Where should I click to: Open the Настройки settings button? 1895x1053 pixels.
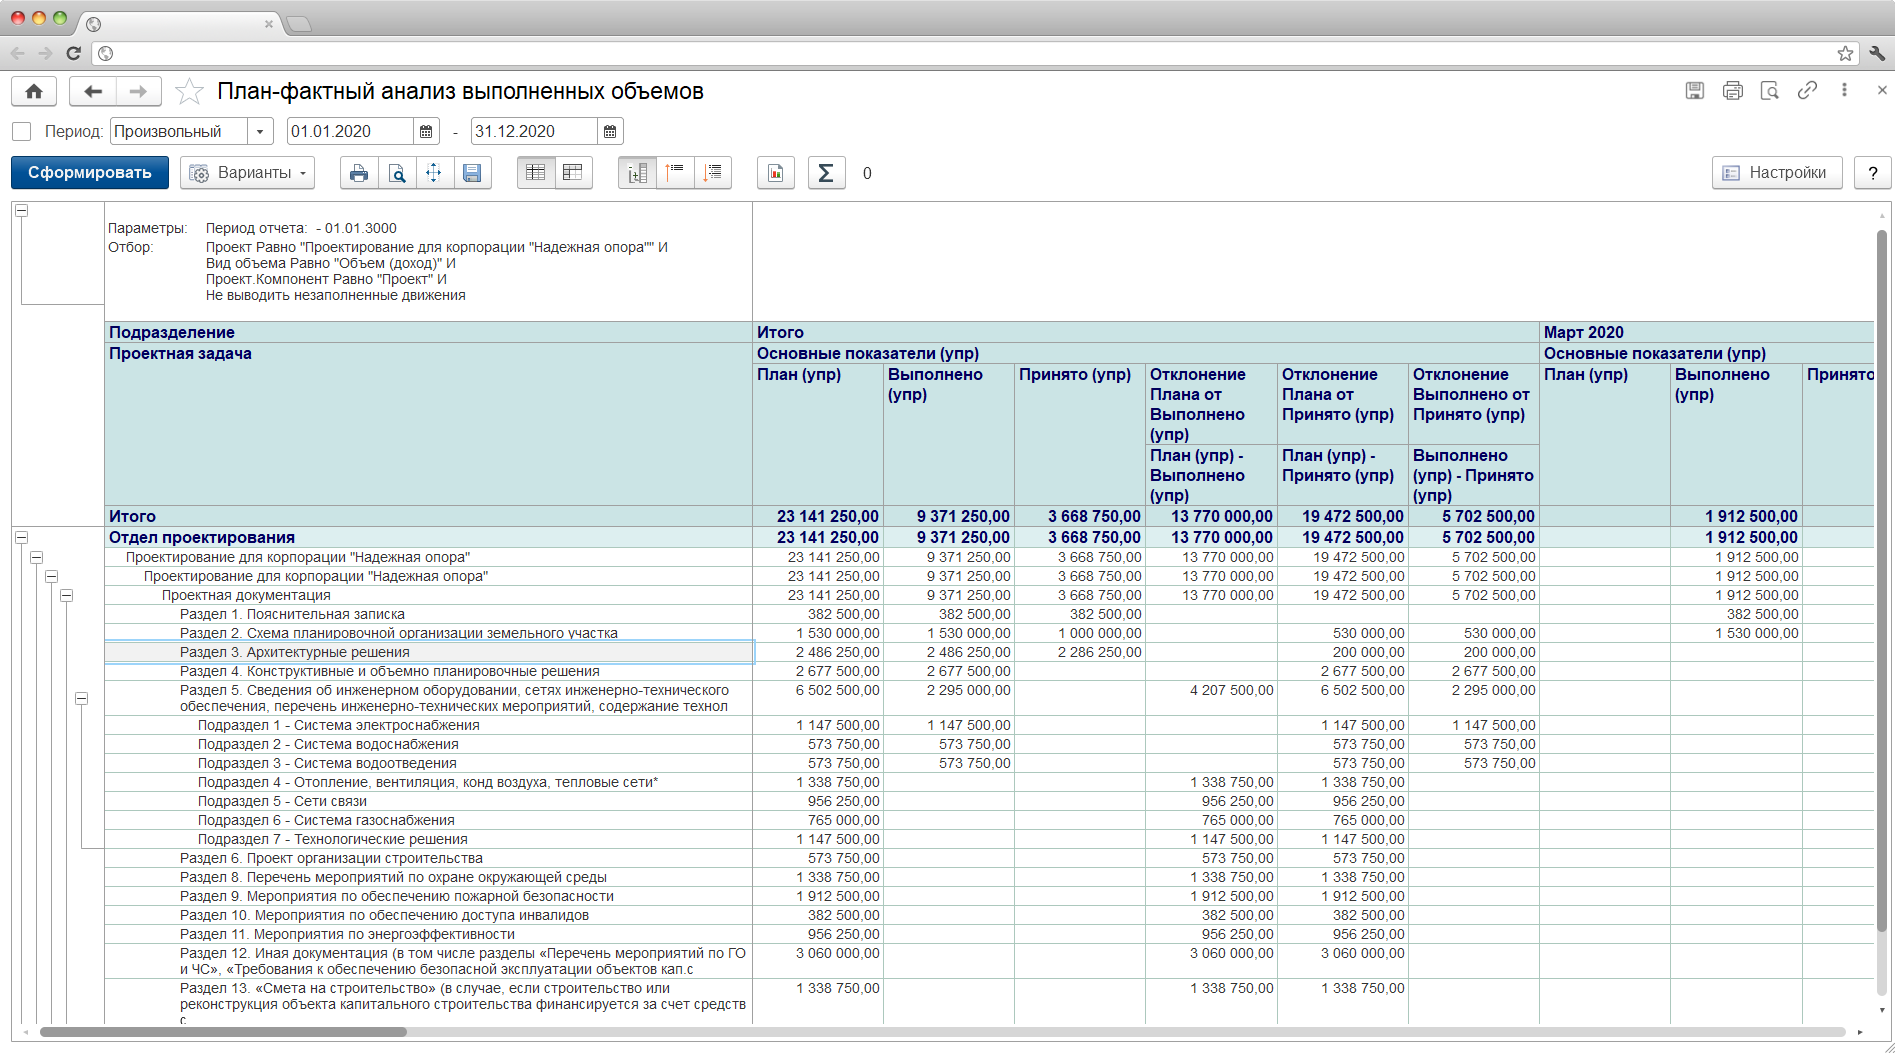1776,173
